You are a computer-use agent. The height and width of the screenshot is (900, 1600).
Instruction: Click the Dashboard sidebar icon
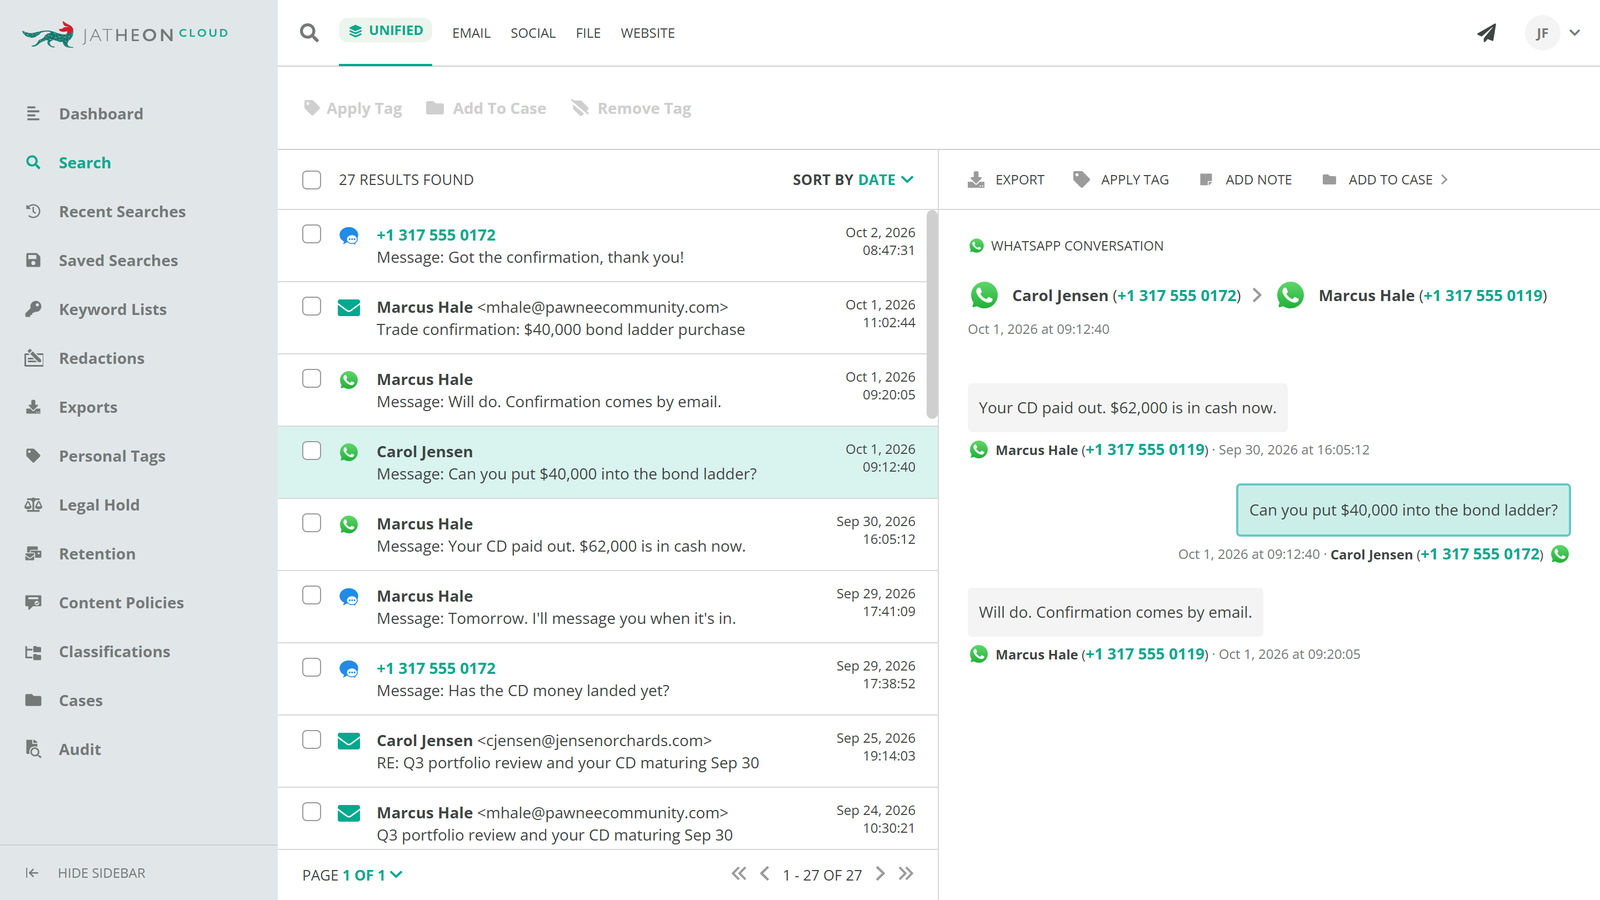click(x=33, y=114)
